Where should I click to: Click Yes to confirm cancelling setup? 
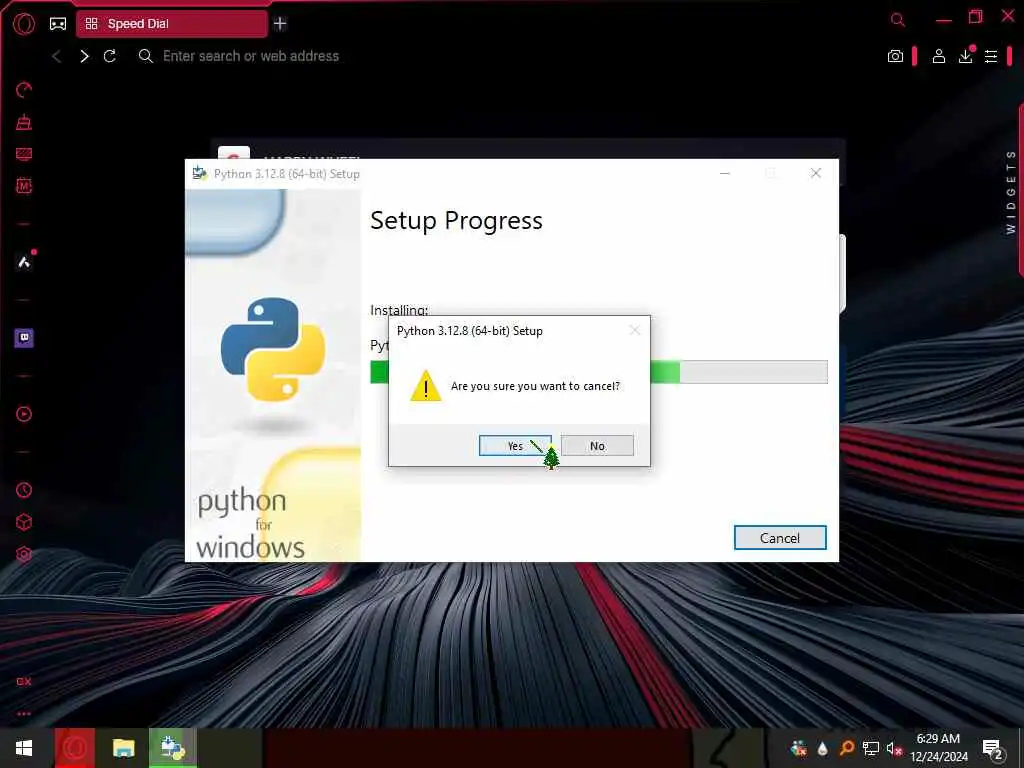(515, 445)
